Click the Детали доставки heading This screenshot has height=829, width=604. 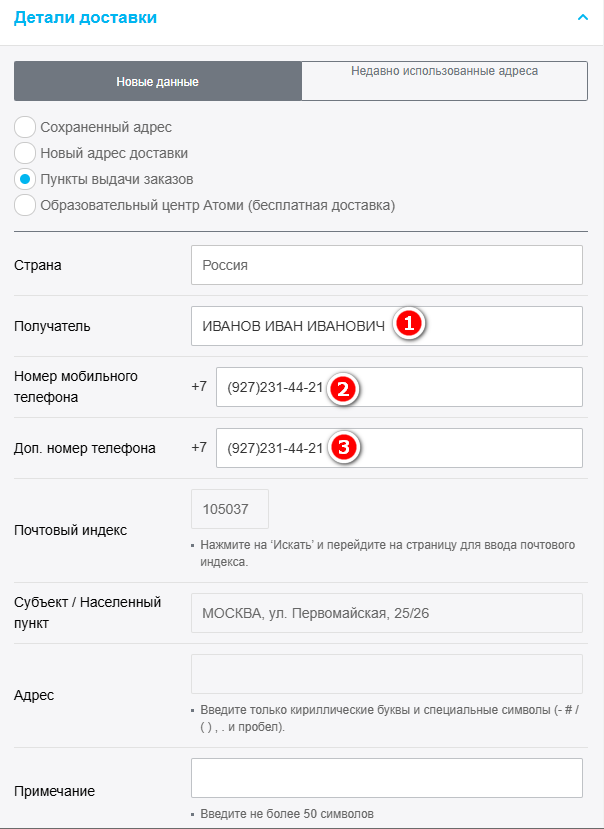[x=85, y=17]
